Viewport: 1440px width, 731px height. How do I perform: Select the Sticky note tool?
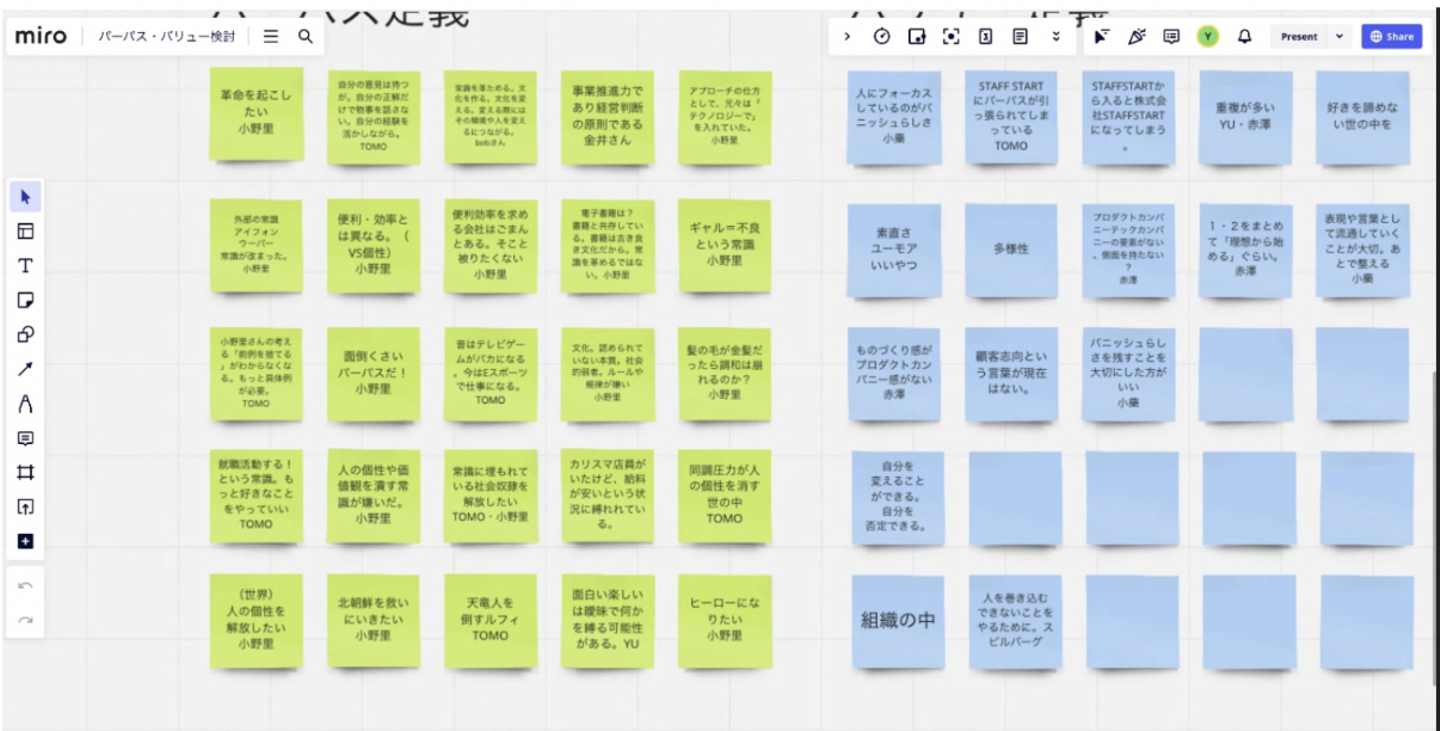(x=25, y=300)
